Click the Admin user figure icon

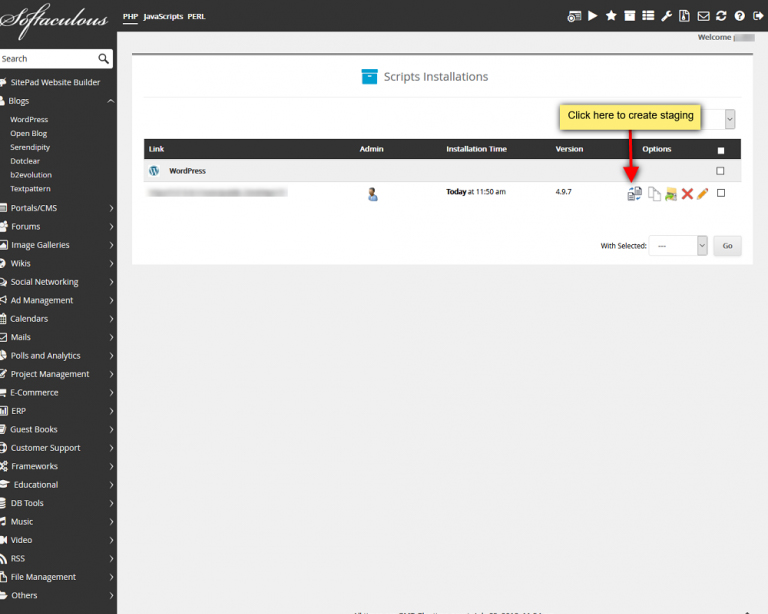click(x=373, y=194)
